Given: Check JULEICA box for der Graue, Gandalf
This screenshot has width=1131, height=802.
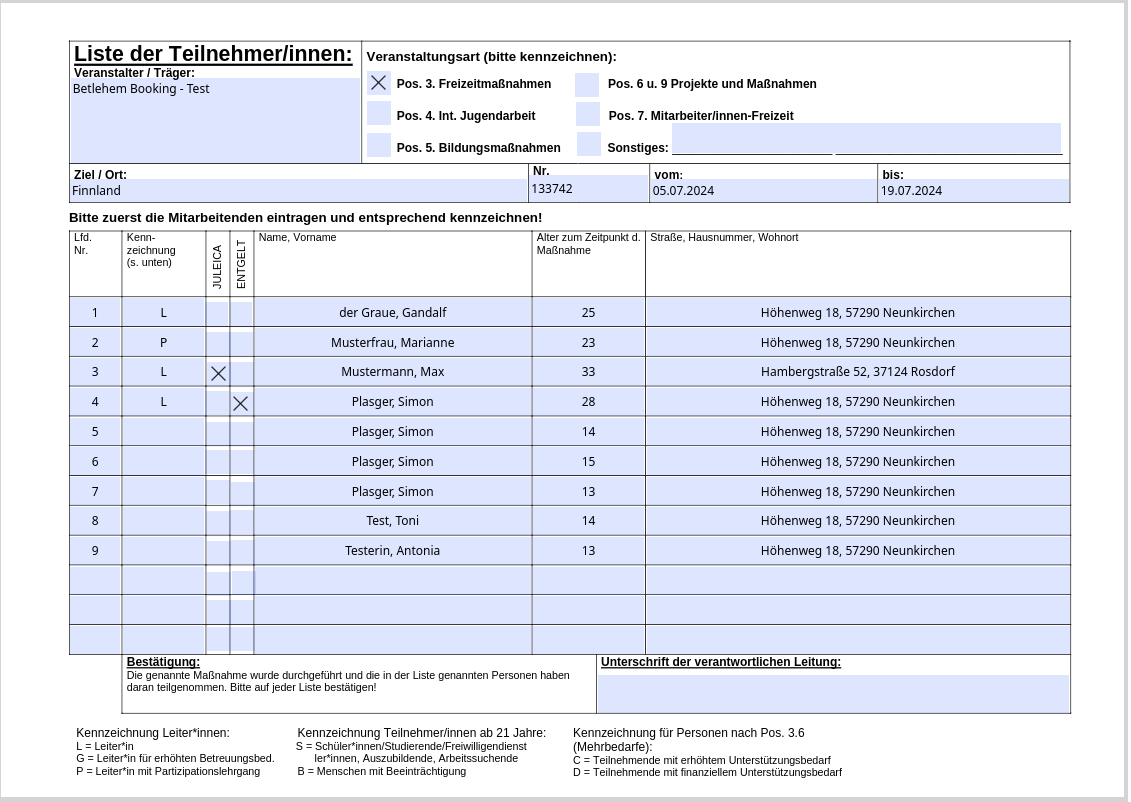Looking at the screenshot, I should (x=218, y=313).
